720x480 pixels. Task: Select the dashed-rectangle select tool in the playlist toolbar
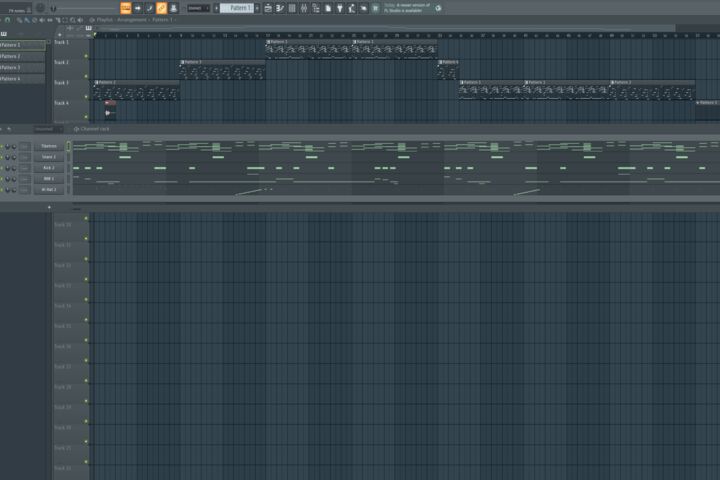point(65,20)
